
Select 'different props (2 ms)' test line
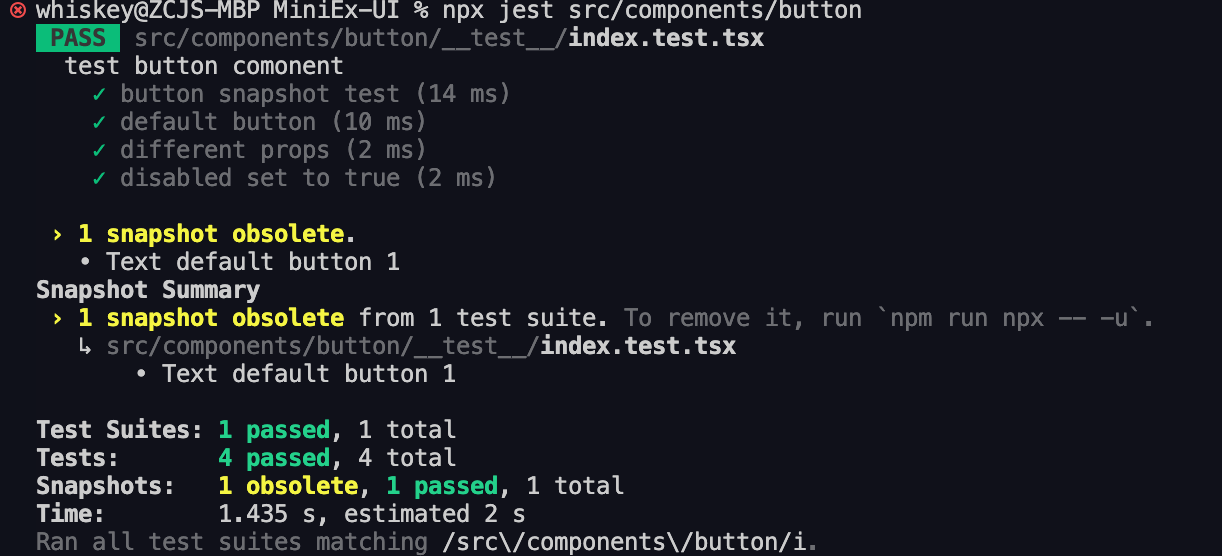click(x=273, y=150)
